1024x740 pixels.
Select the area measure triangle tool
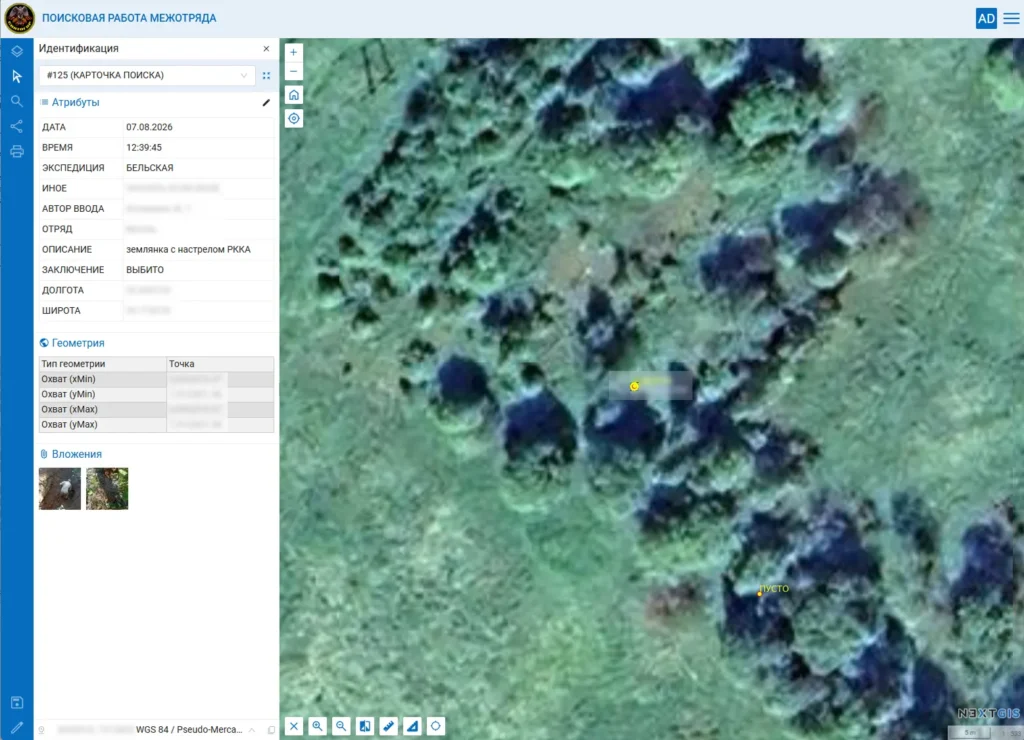coord(412,726)
